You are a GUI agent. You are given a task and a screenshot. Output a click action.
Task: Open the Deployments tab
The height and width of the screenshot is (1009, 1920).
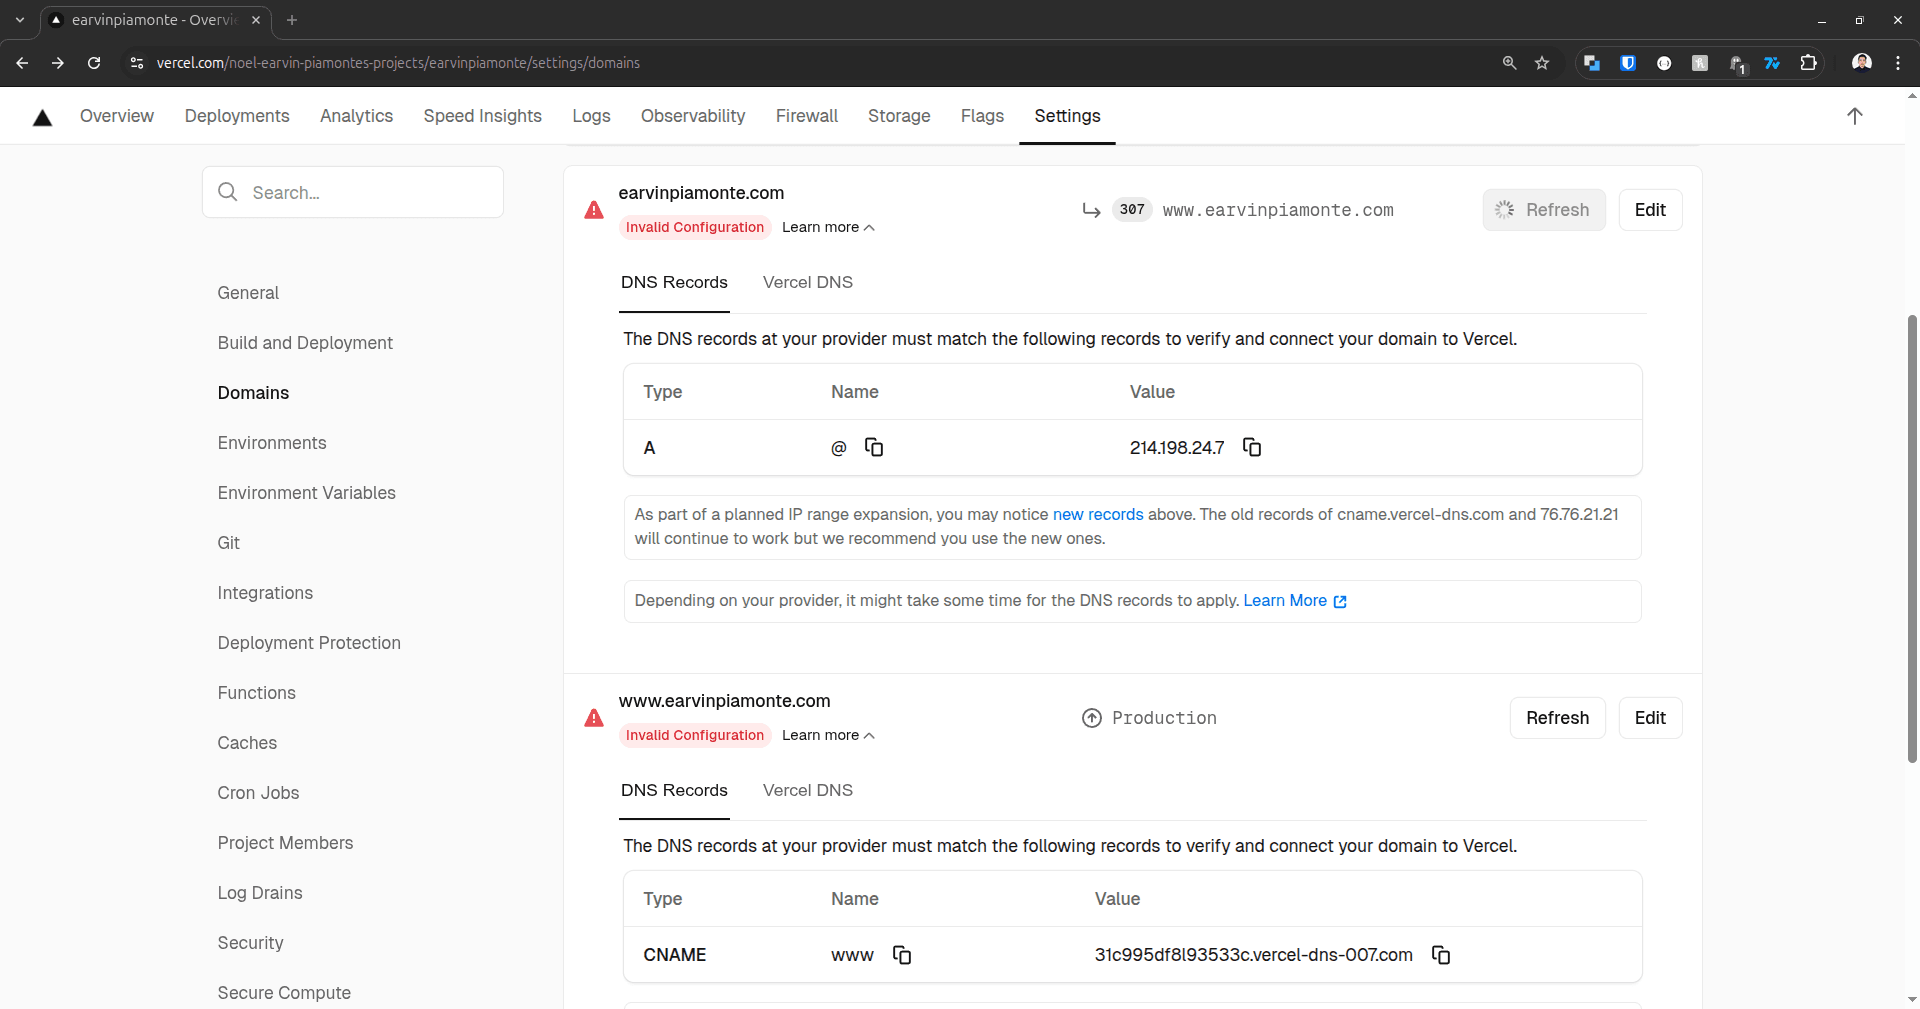[237, 116]
